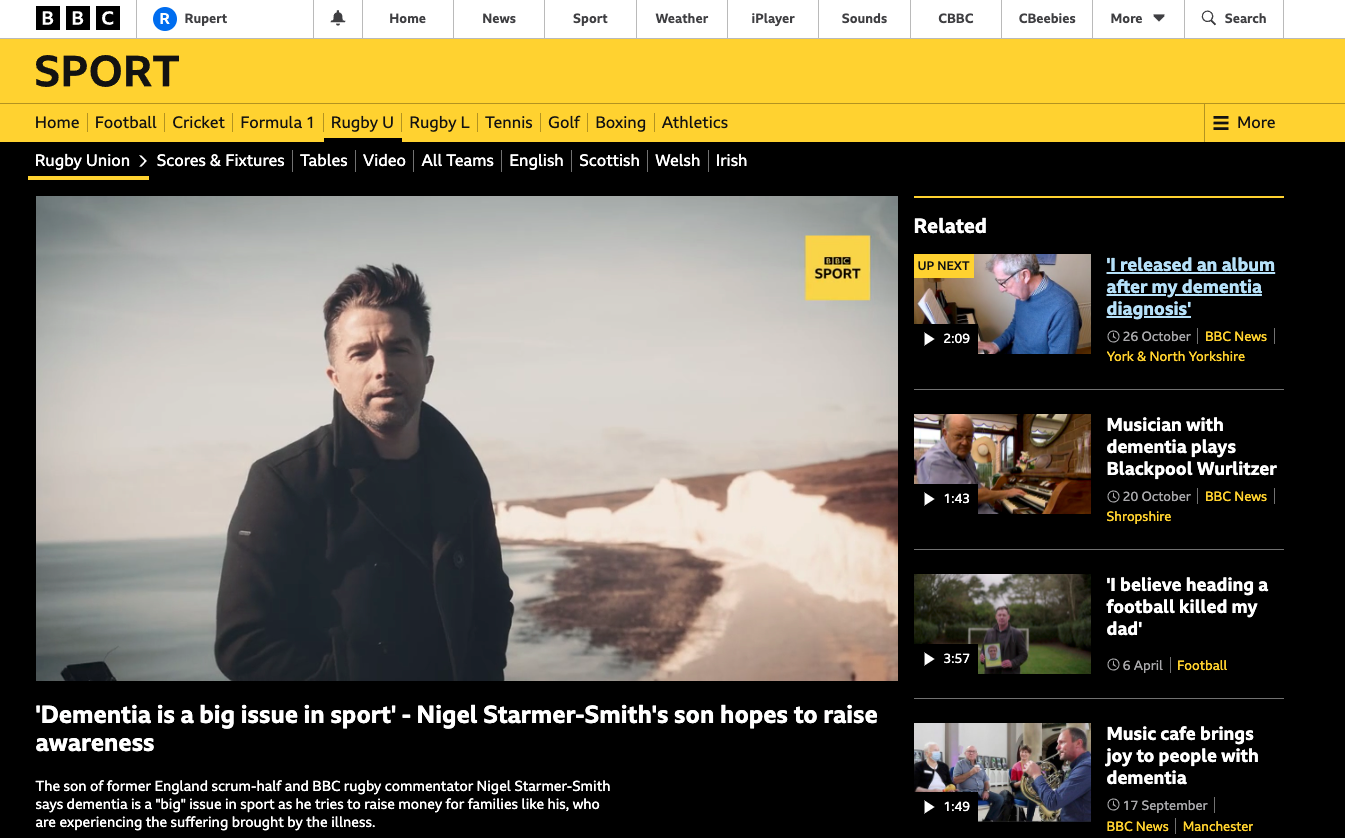
Task: Open the English rugby link
Action: point(536,161)
